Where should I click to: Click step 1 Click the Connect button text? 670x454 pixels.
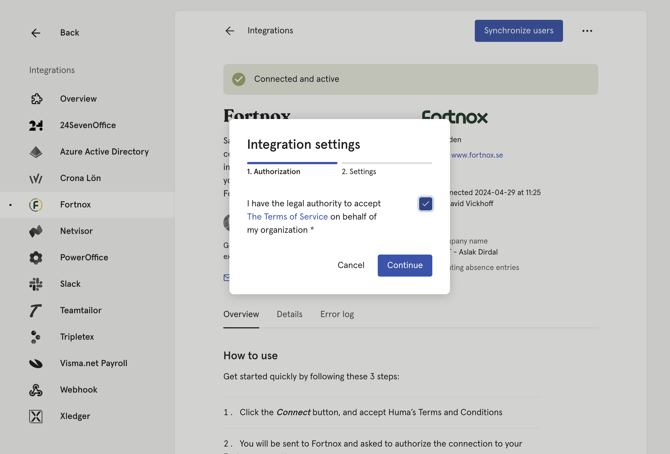370,413
